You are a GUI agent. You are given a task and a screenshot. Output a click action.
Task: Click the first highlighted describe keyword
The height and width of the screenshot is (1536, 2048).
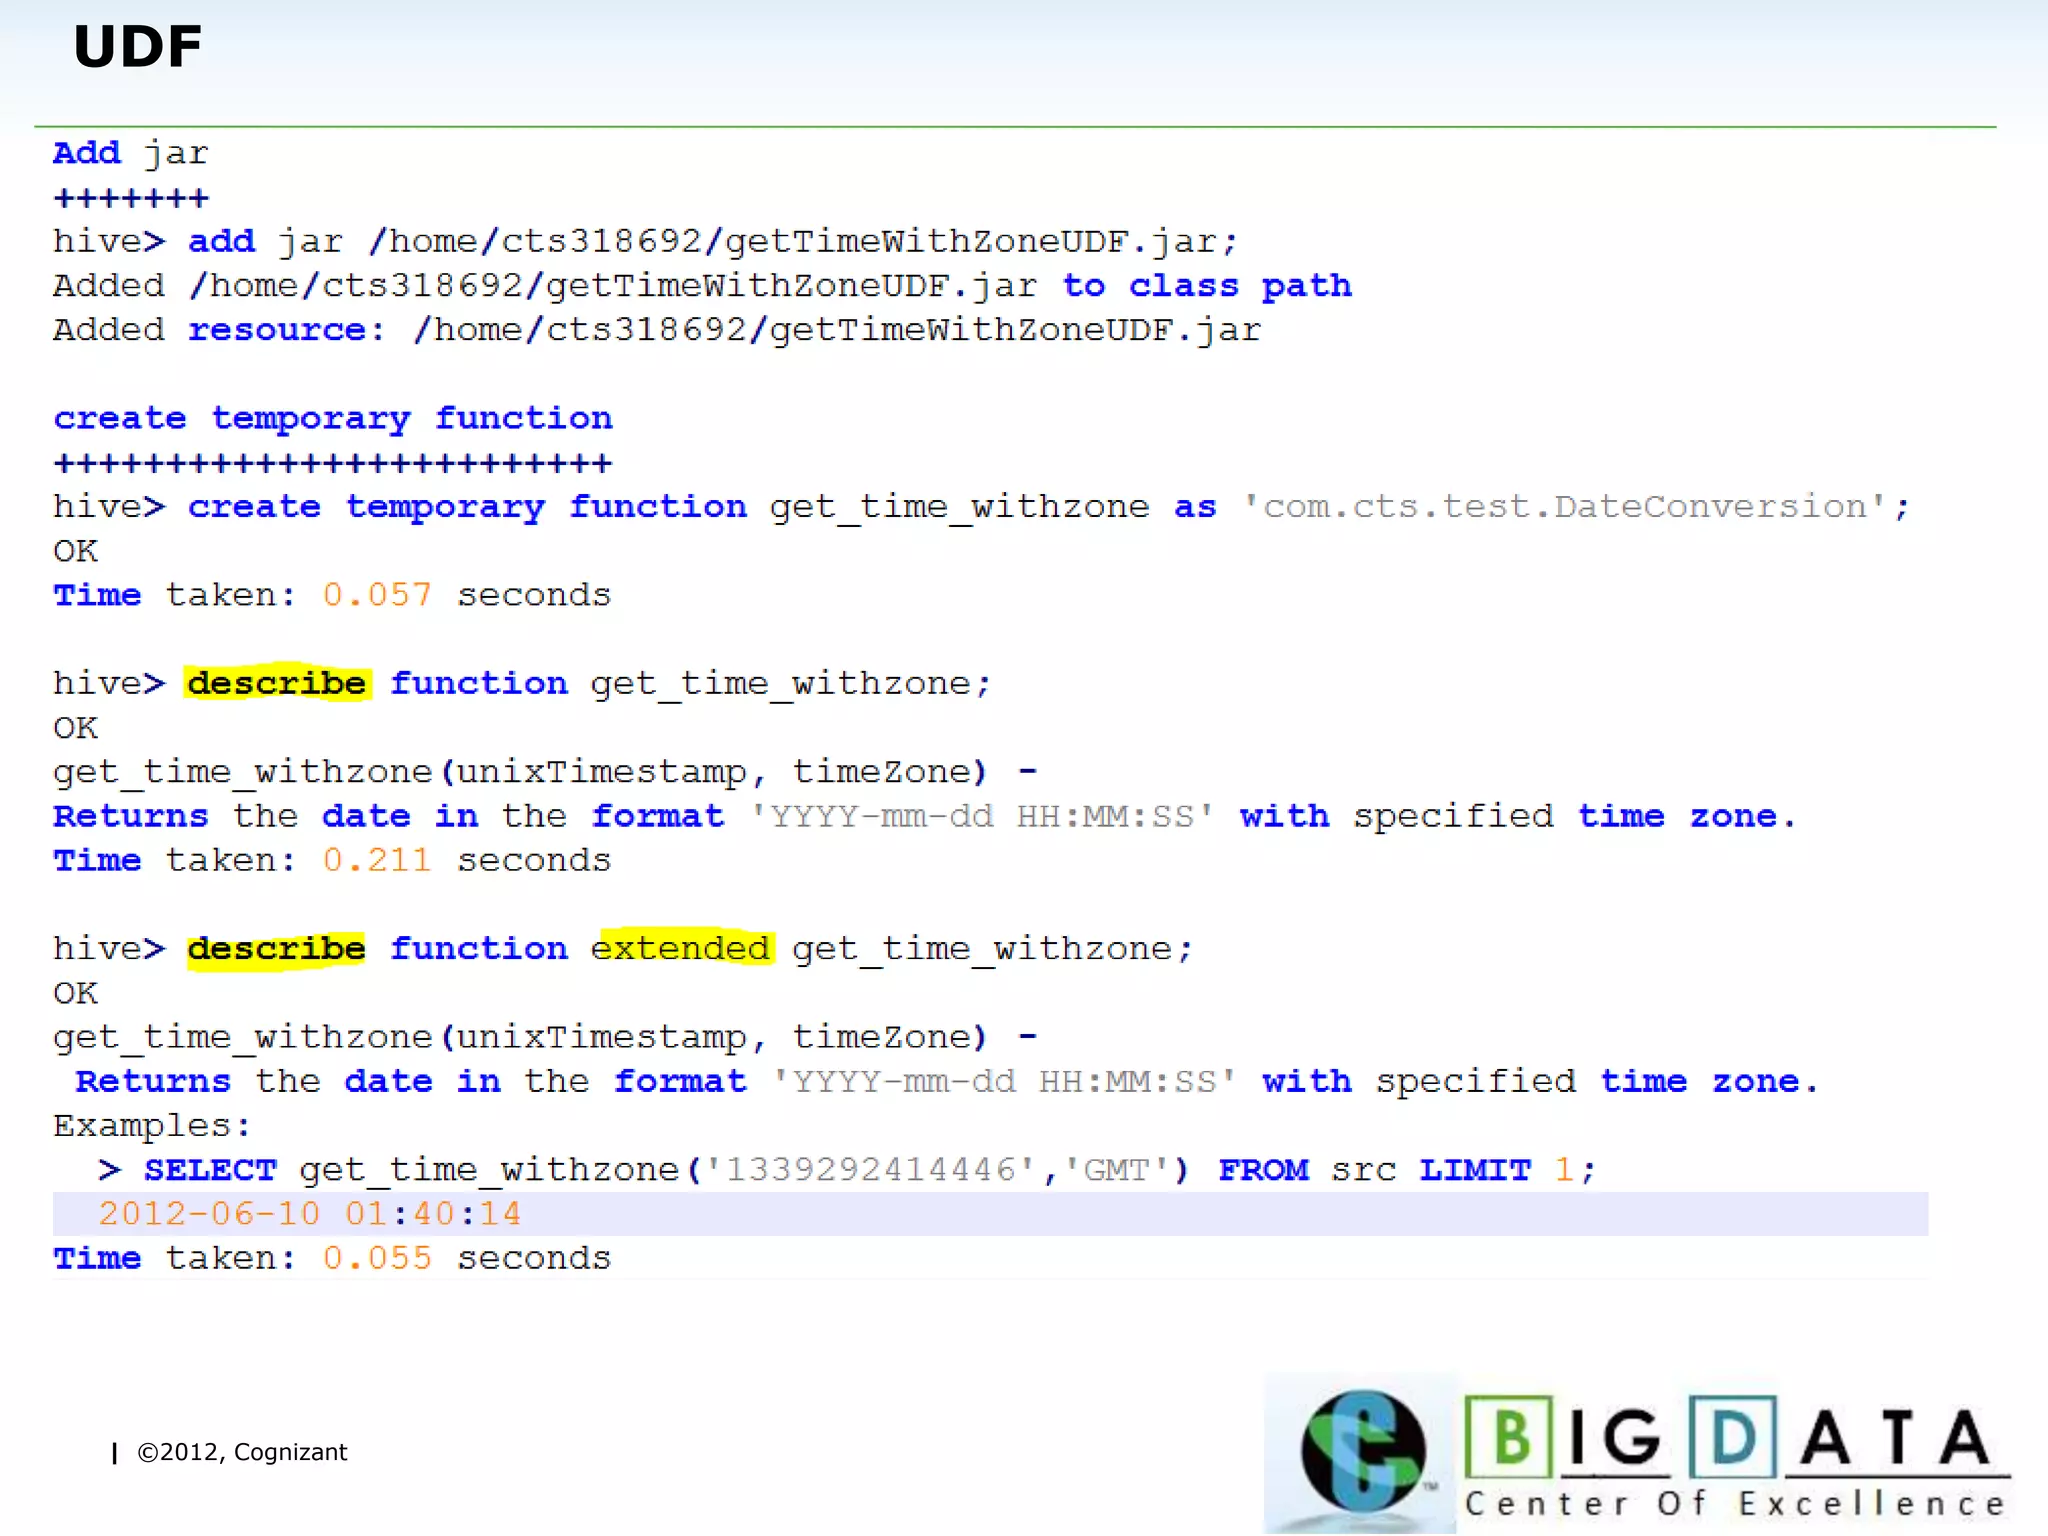click(x=277, y=683)
